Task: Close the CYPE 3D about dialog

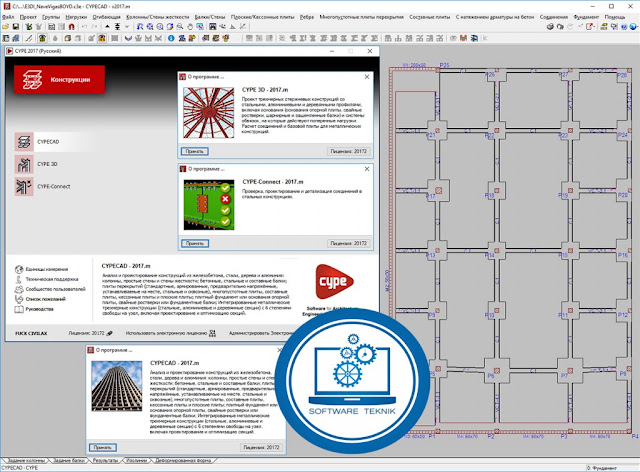Action: coord(367,77)
